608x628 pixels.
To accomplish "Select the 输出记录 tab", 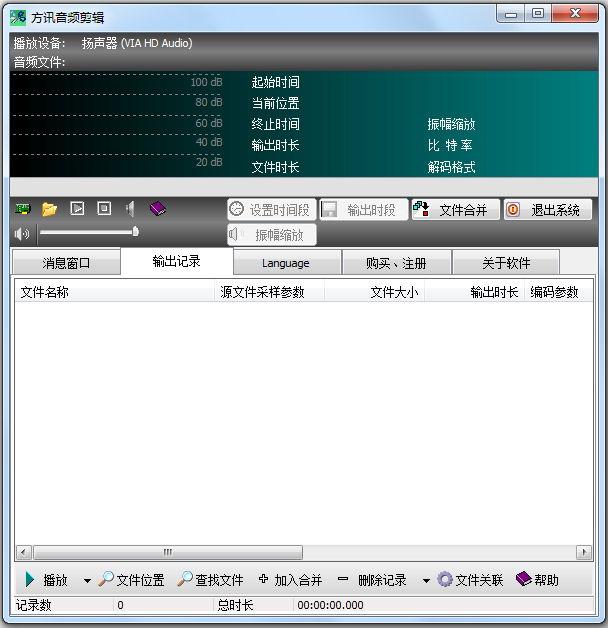I will pyautogui.click(x=177, y=261).
